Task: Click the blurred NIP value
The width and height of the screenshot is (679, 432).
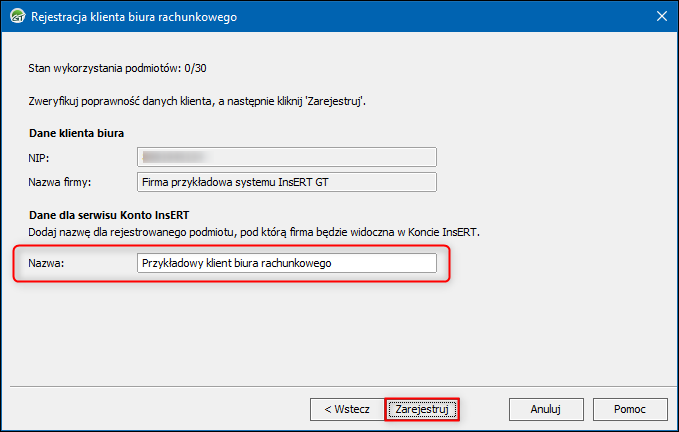Action: (174, 157)
